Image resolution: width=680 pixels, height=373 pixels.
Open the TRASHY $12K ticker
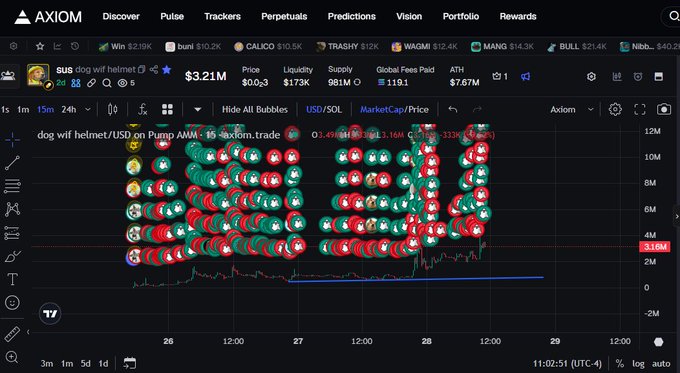(347, 46)
